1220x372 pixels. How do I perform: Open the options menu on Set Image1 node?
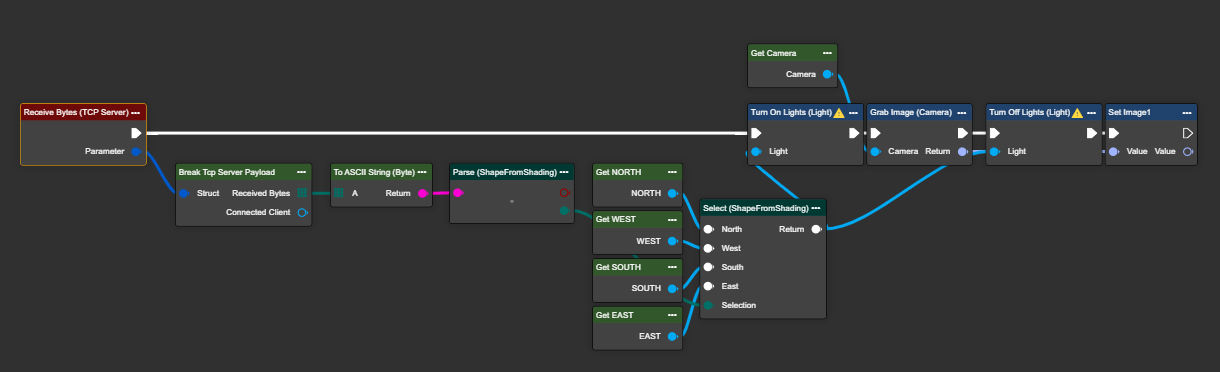point(1187,112)
